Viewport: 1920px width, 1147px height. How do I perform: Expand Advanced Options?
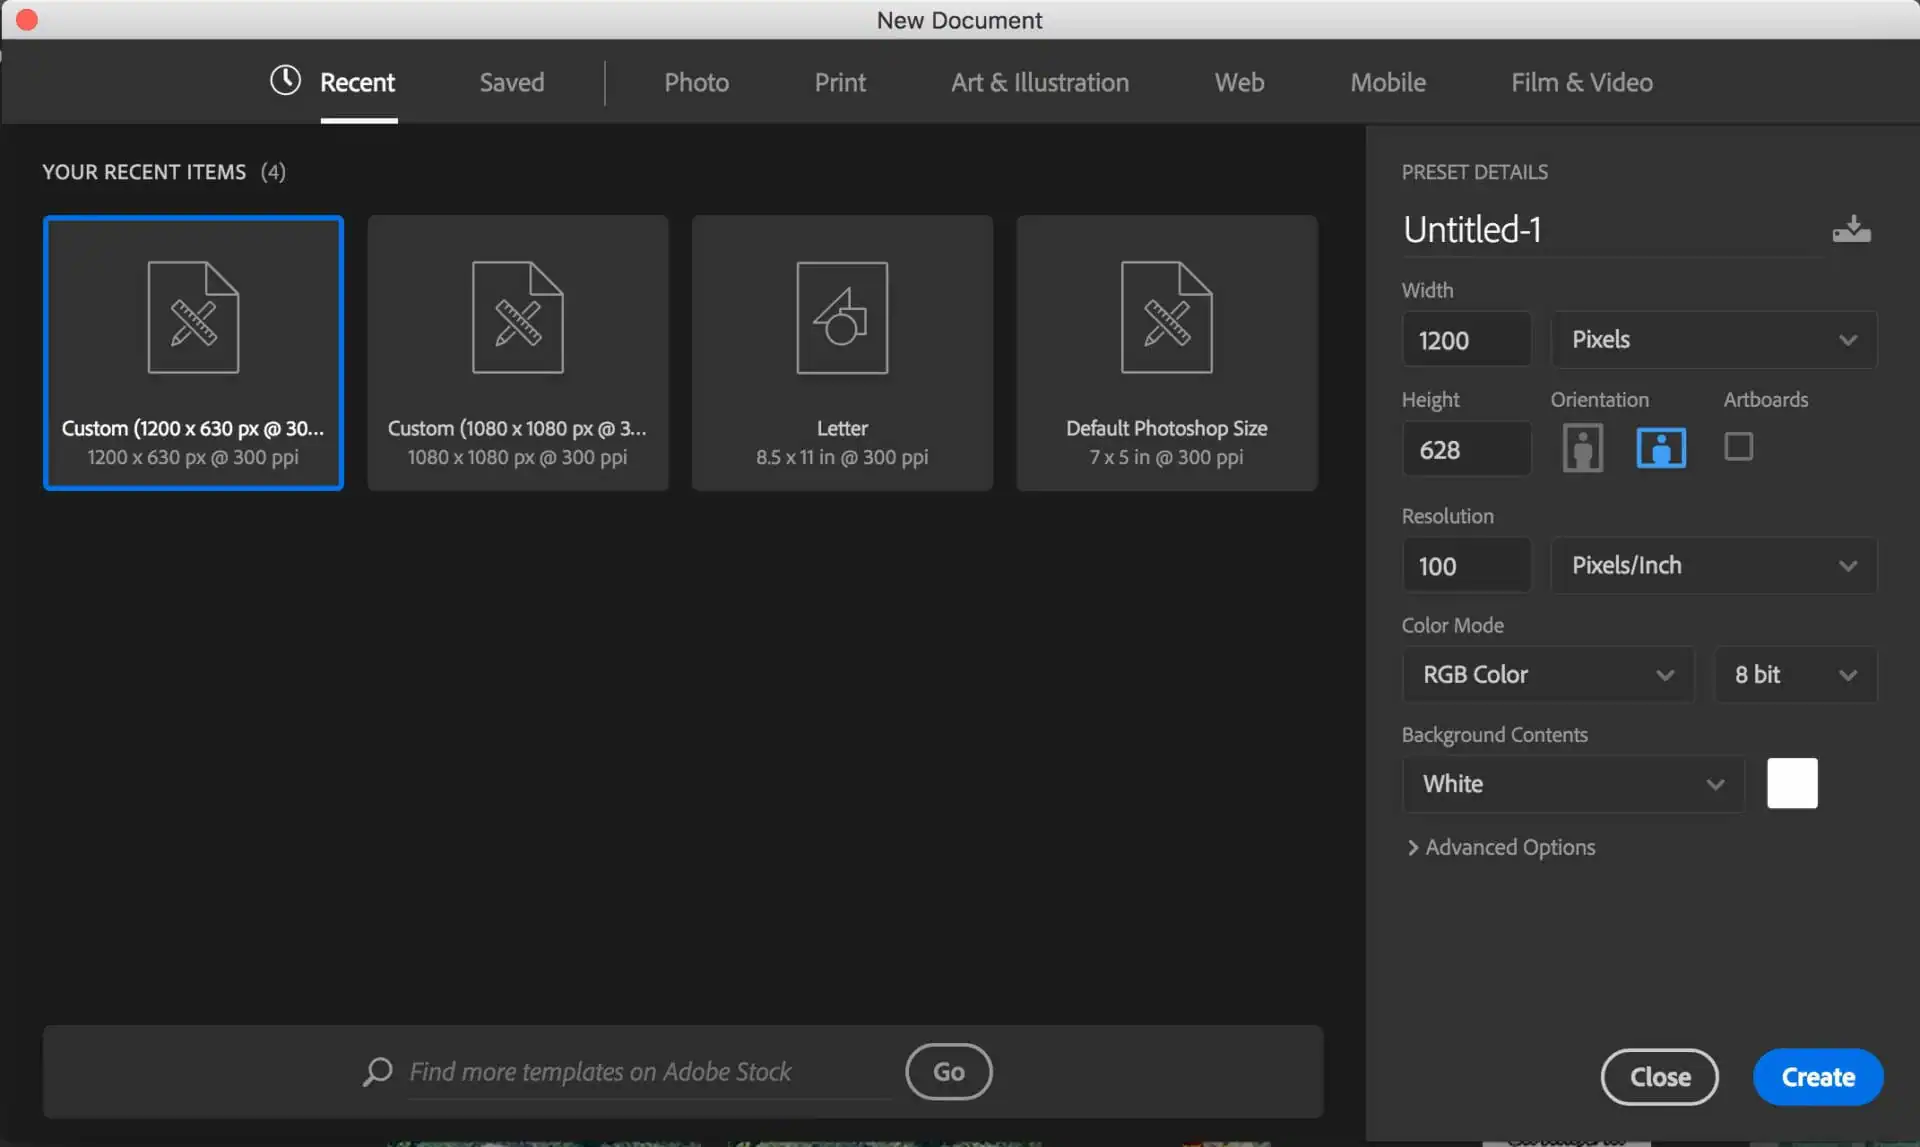[x=1501, y=847]
